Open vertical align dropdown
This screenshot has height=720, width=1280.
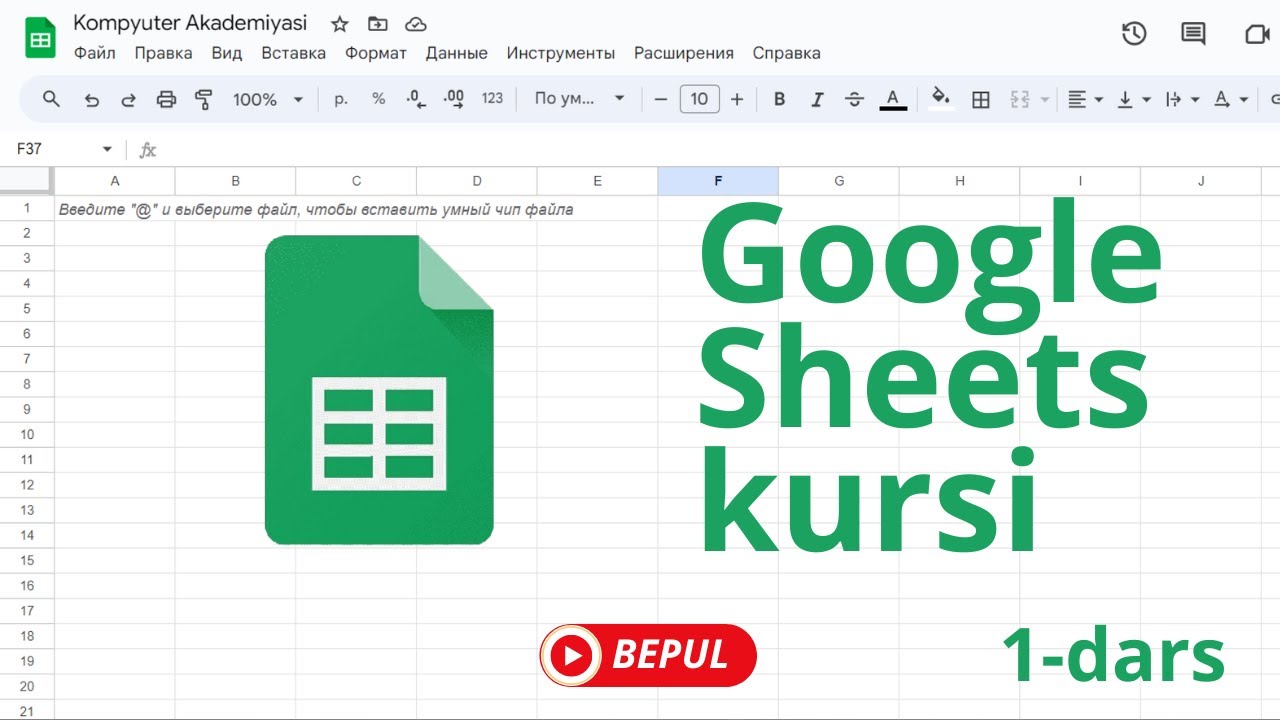[x=1134, y=99]
